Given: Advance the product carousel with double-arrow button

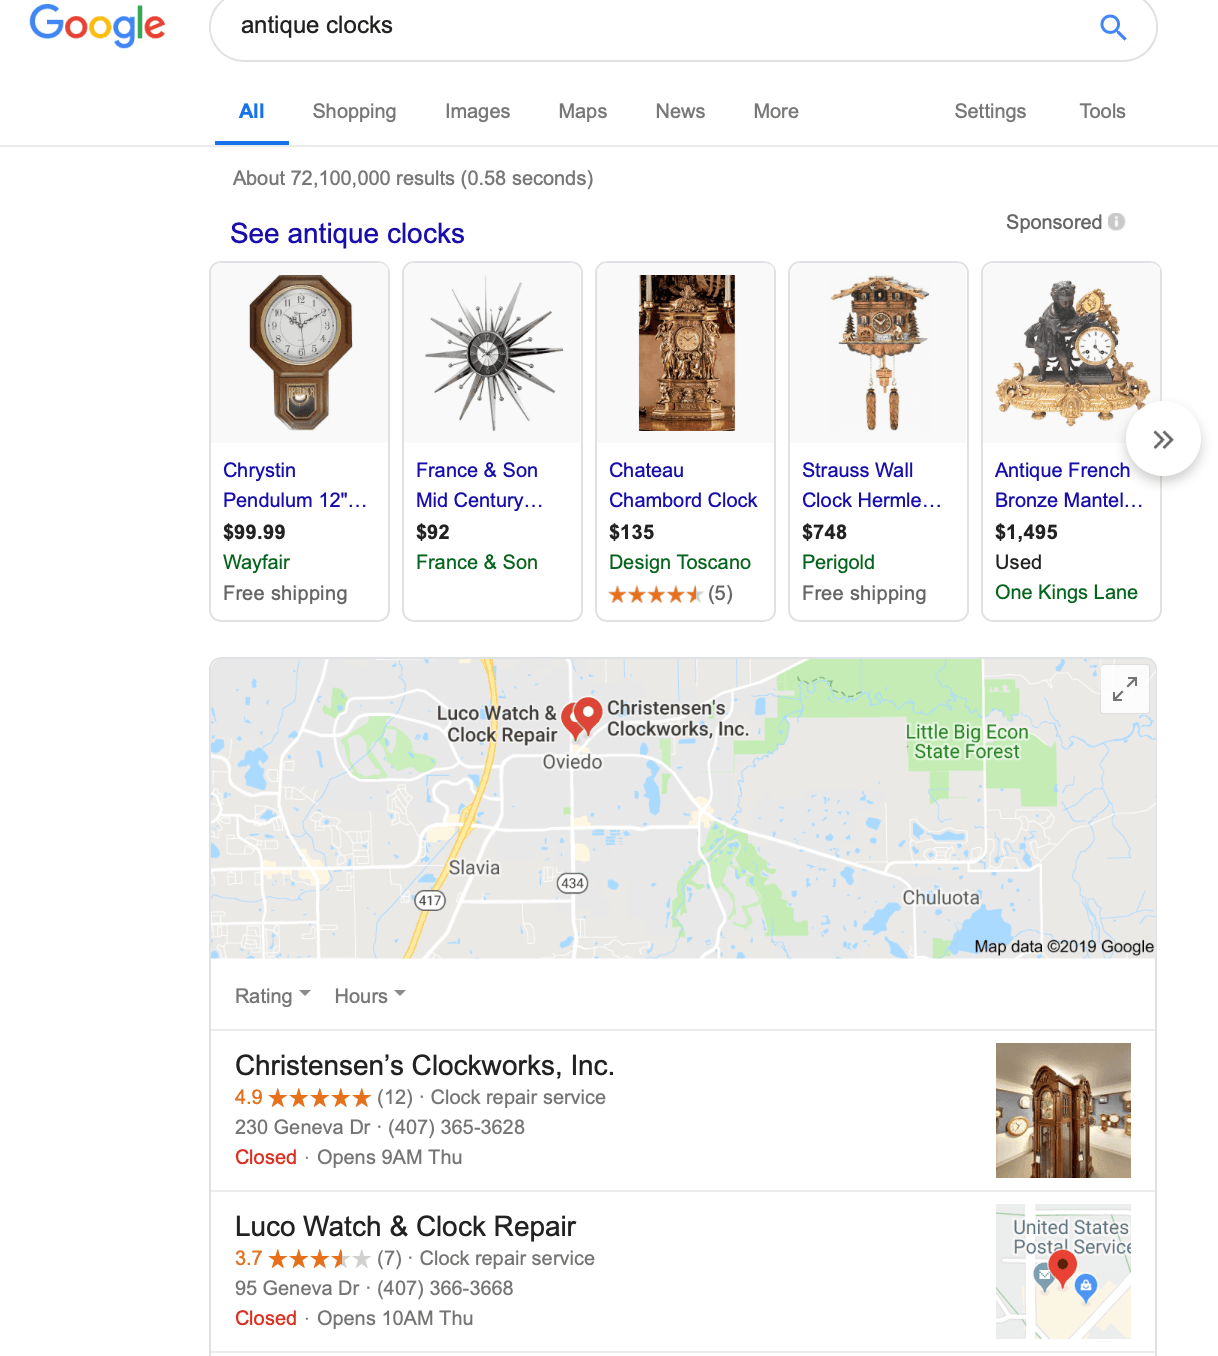Looking at the screenshot, I should pyautogui.click(x=1162, y=440).
